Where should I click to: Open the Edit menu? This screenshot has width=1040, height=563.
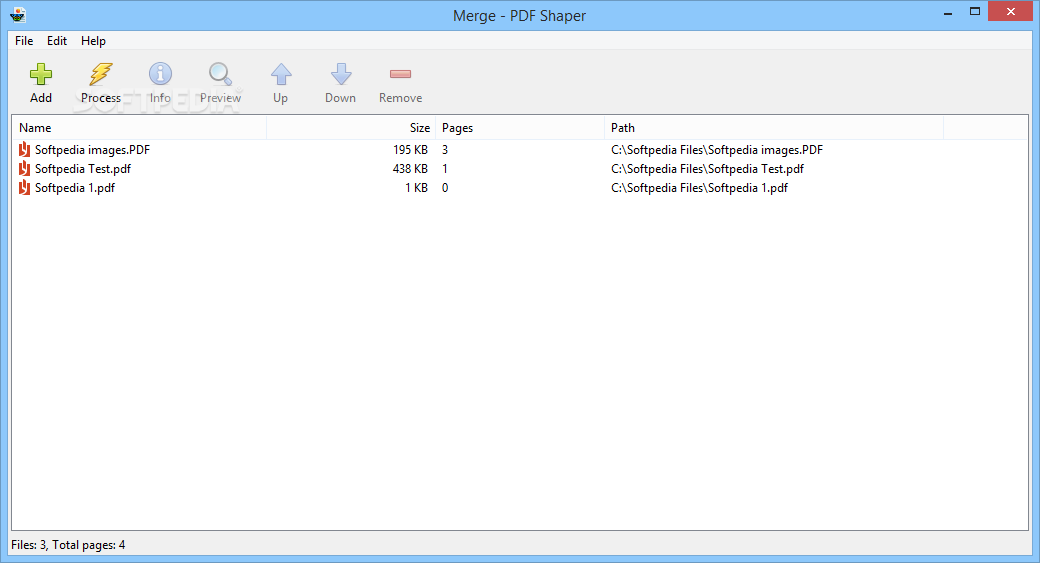coord(56,40)
